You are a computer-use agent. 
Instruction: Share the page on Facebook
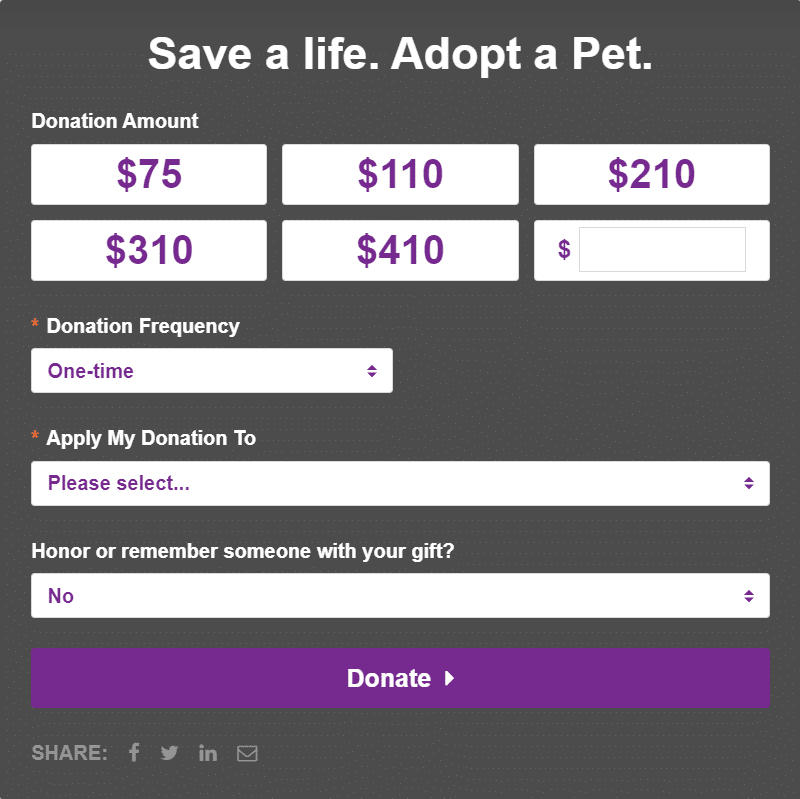[x=134, y=753]
